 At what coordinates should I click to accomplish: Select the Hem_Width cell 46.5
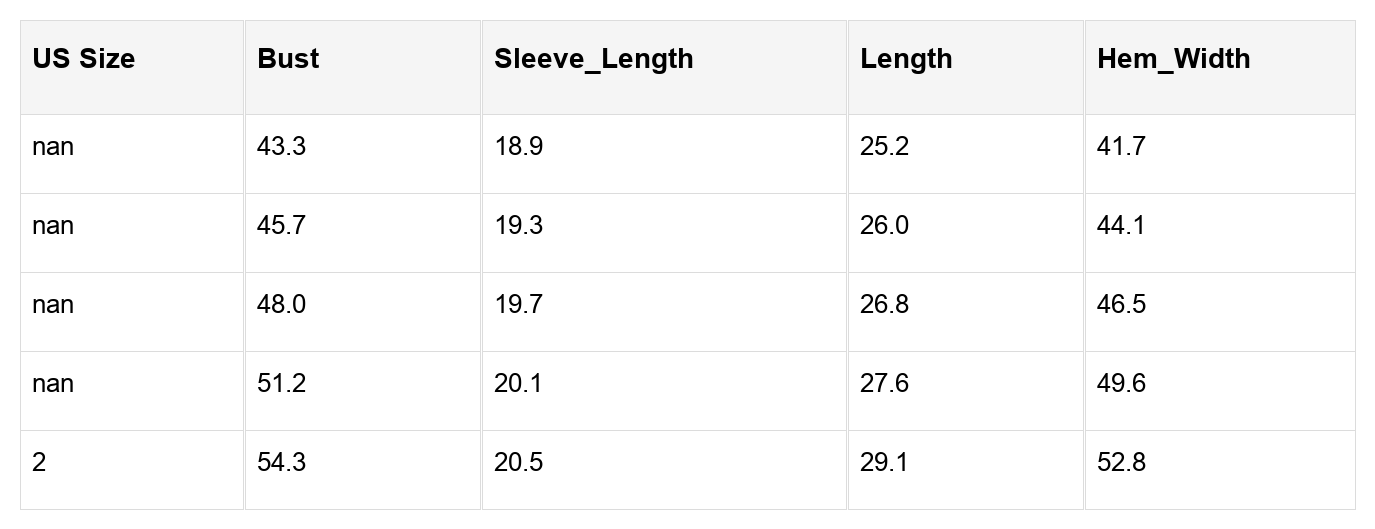pyautogui.click(x=1121, y=305)
